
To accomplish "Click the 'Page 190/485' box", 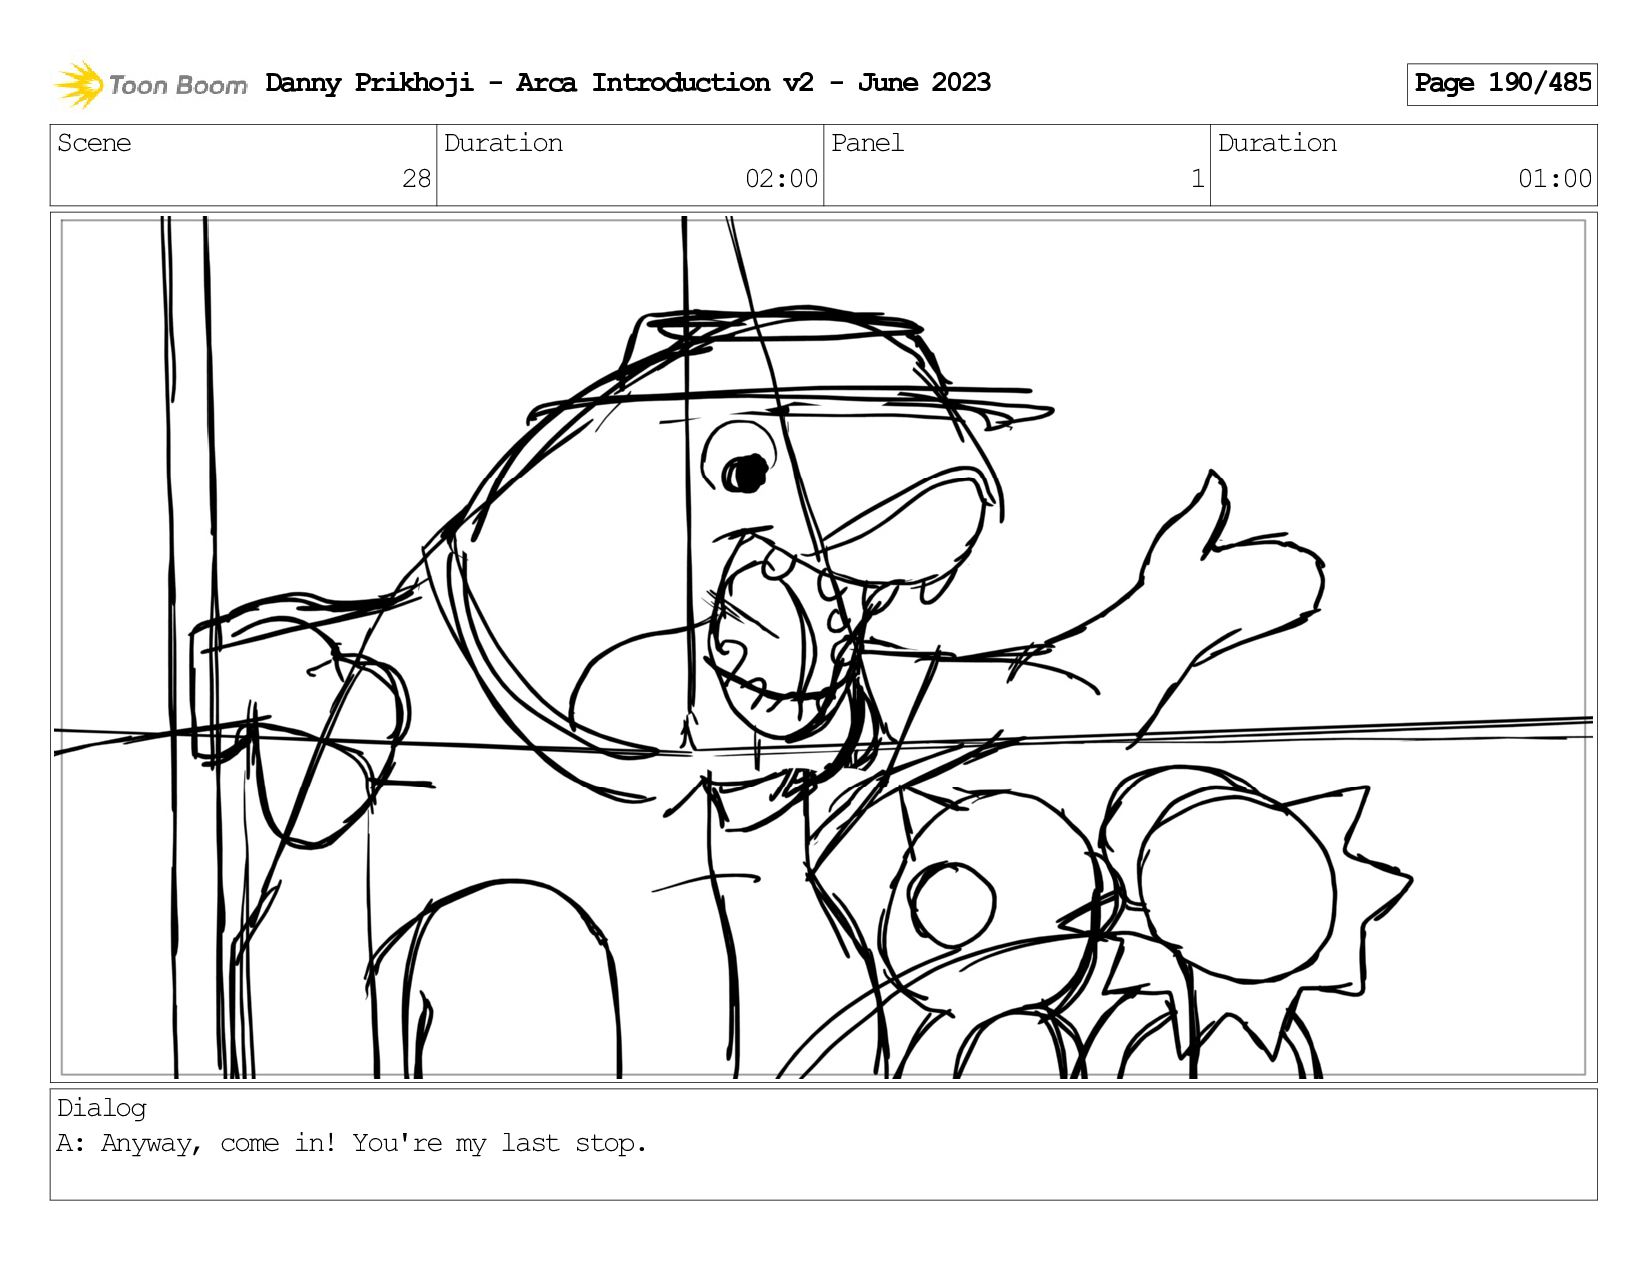I will pos(1502,84).
